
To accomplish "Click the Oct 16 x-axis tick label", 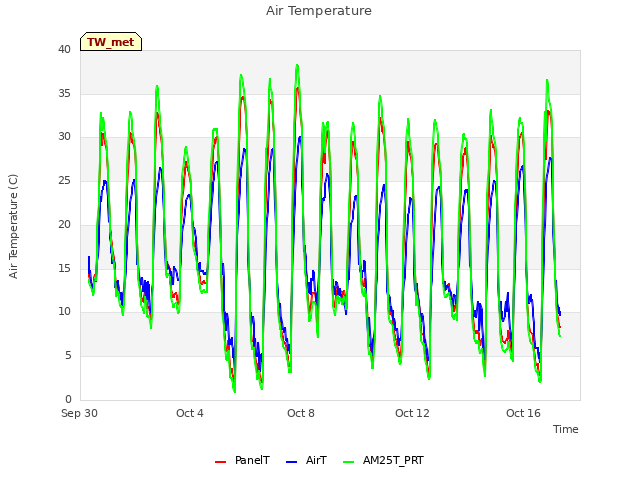I will pos(523,413).
